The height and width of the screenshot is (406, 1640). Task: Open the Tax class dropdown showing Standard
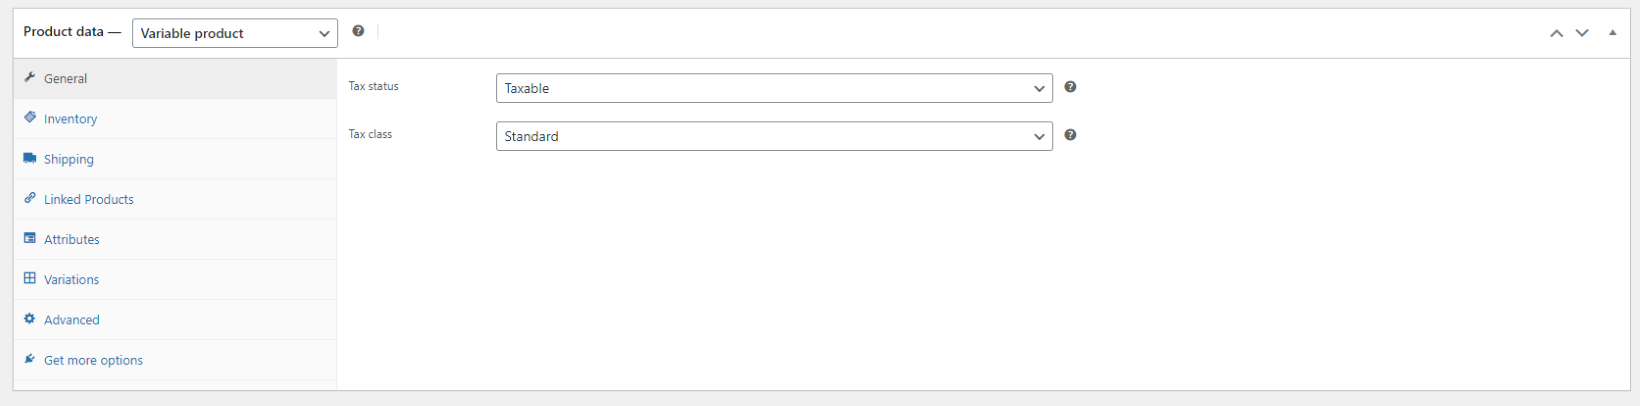pyautogui.click(x=774, y=136)
